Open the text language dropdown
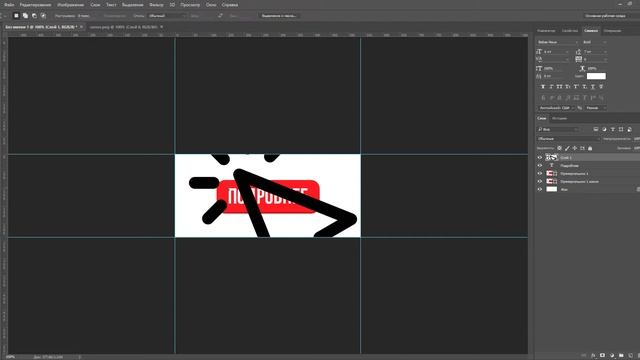This screenshot has width=640, height=360. [x=556, y=108]
